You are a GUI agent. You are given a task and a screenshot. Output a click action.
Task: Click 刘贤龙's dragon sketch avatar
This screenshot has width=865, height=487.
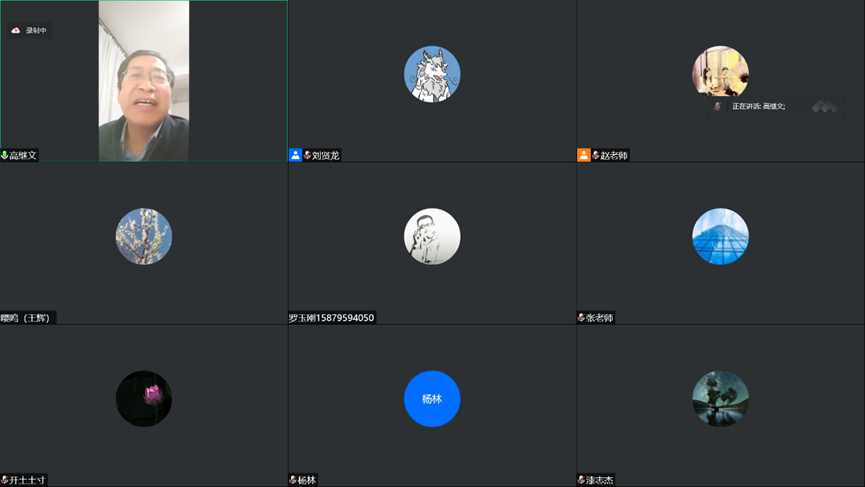432,74
